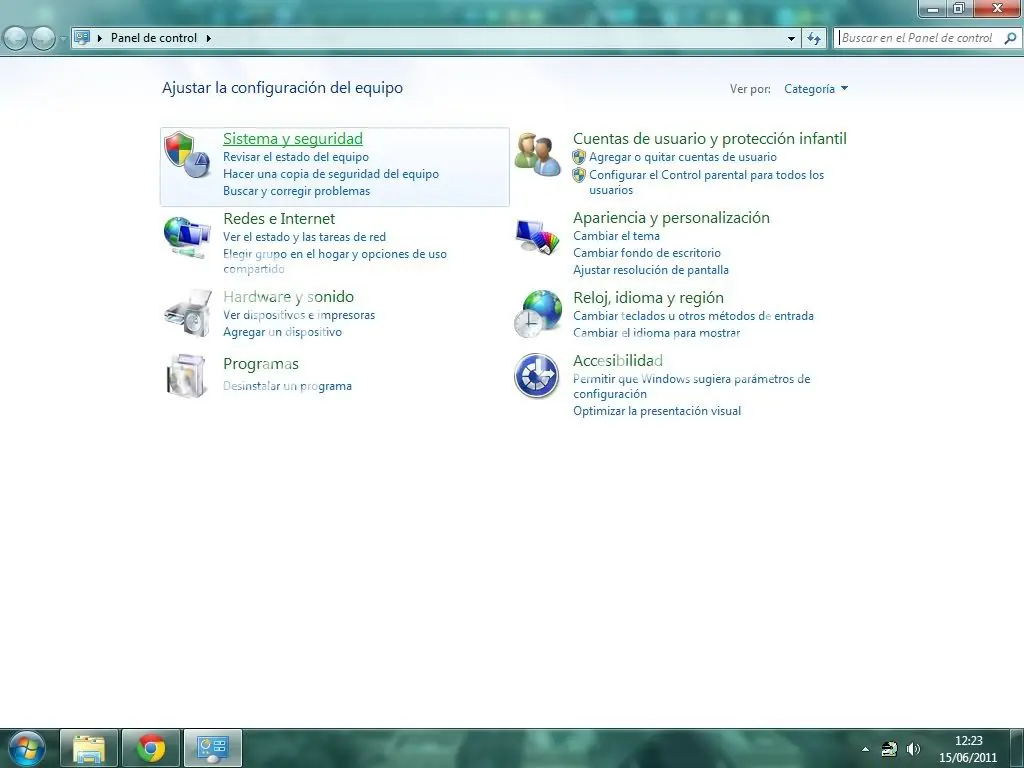Open Desinstalar un programa link
Screen dimensions: 1024x768
287,386
